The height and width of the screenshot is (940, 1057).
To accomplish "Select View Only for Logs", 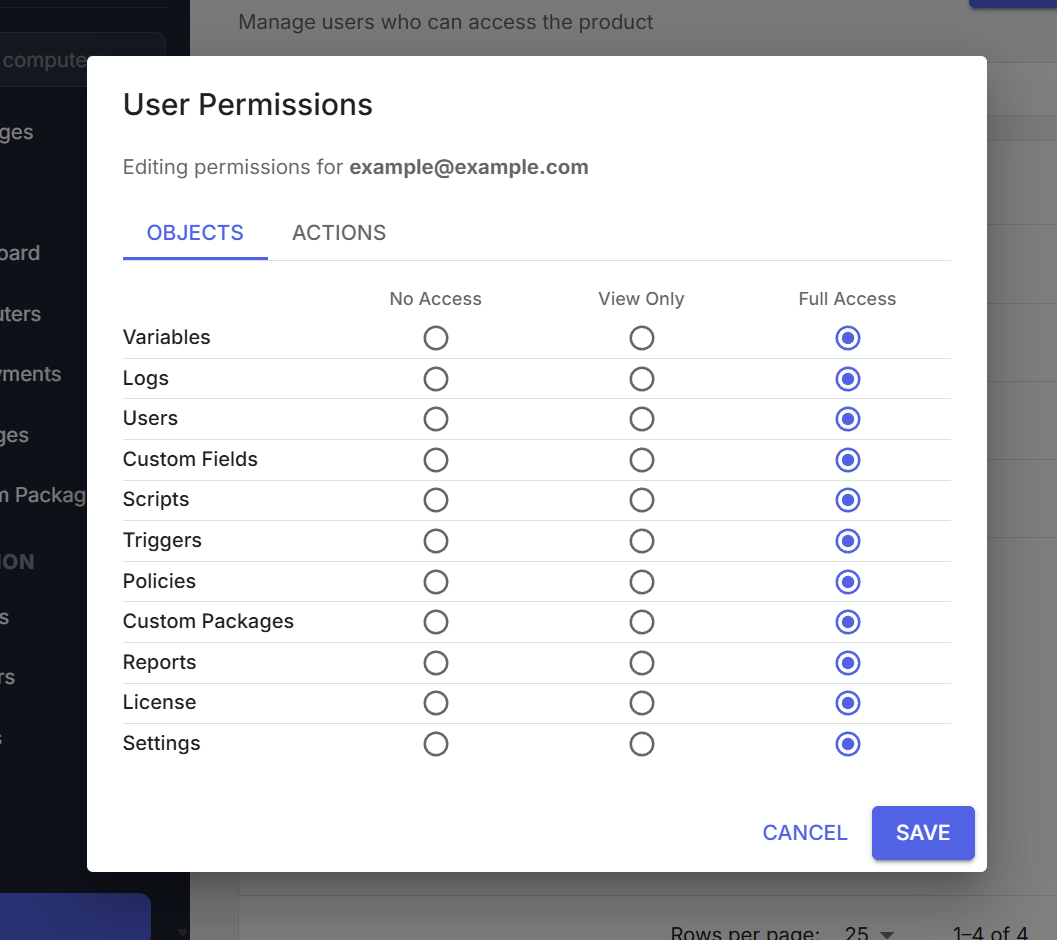I will click(x=641, y=378).
